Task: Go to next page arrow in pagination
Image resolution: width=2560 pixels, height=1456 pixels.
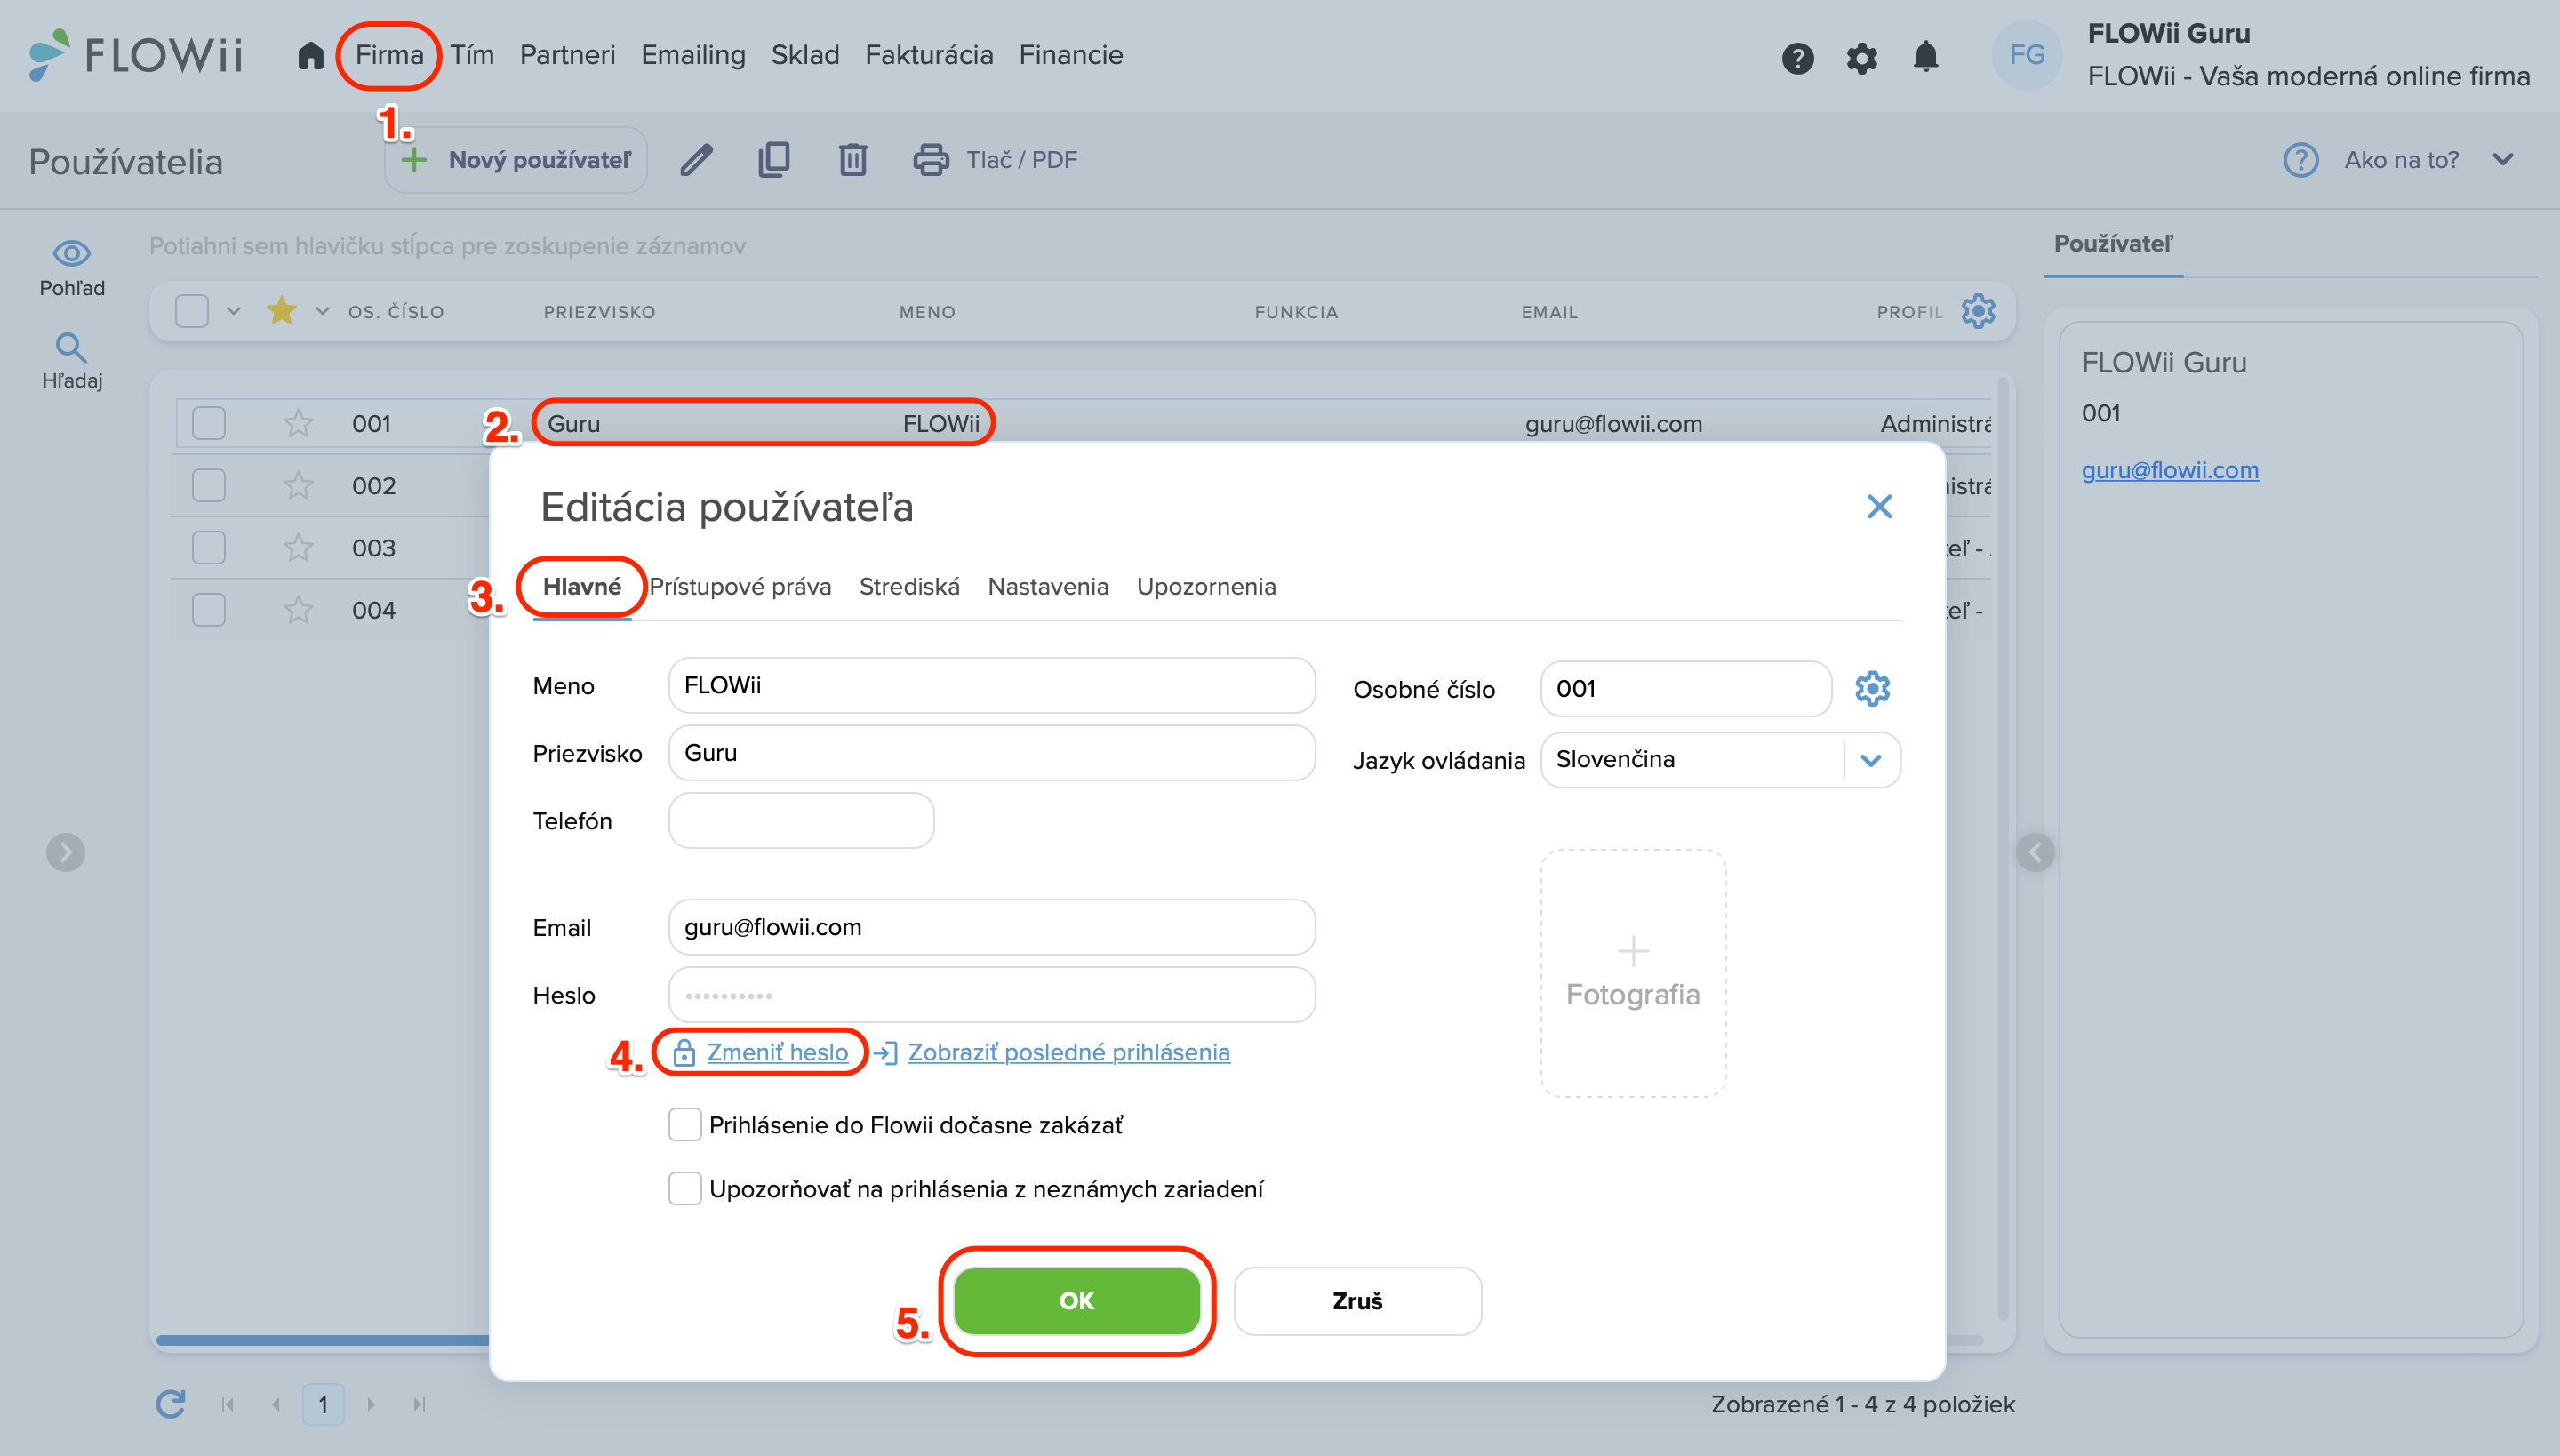Action: pos(371,1404)
